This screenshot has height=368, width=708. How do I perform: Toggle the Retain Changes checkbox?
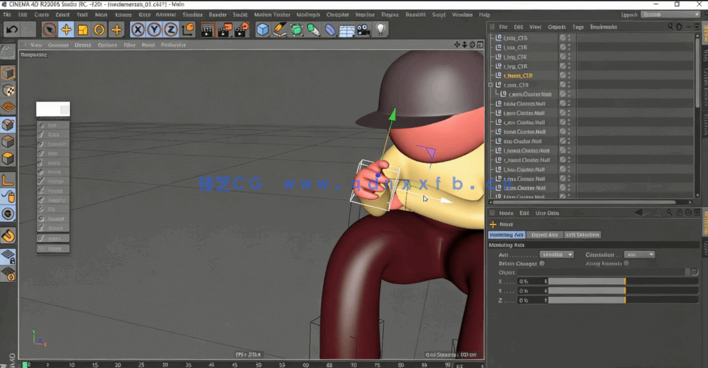pyautogui.click(x=542, y=263)
